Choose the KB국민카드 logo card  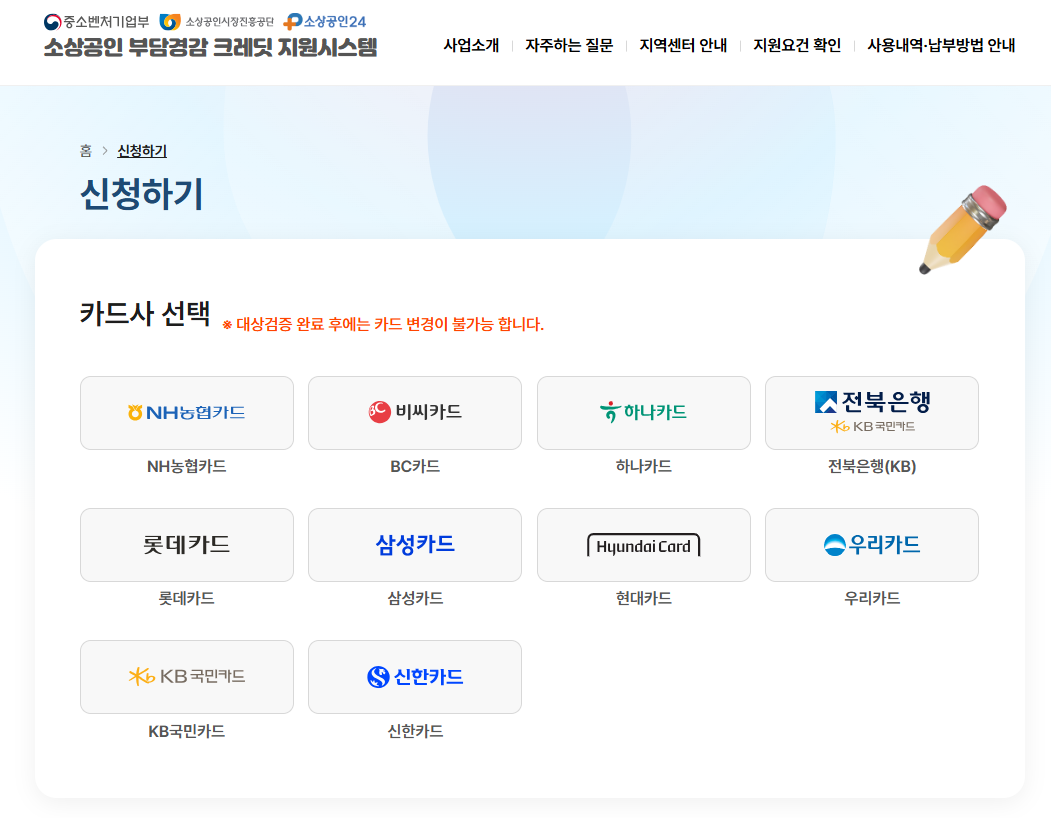tap(186, 677)
